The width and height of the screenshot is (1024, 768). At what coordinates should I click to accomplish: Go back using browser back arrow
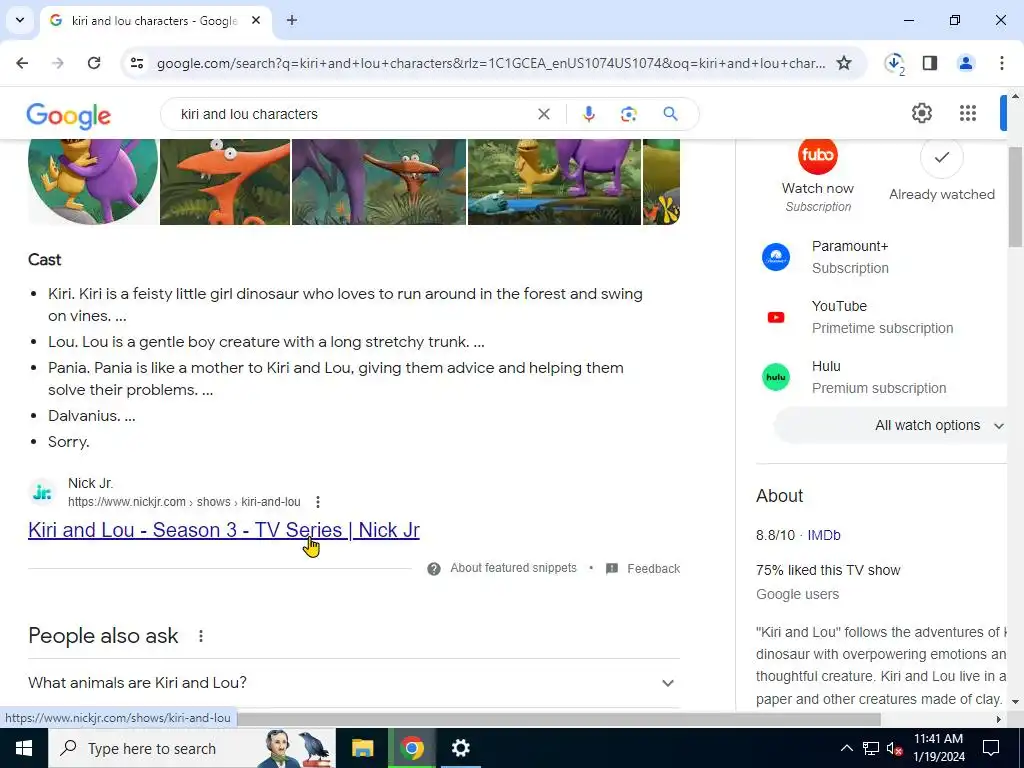(22, 63)
